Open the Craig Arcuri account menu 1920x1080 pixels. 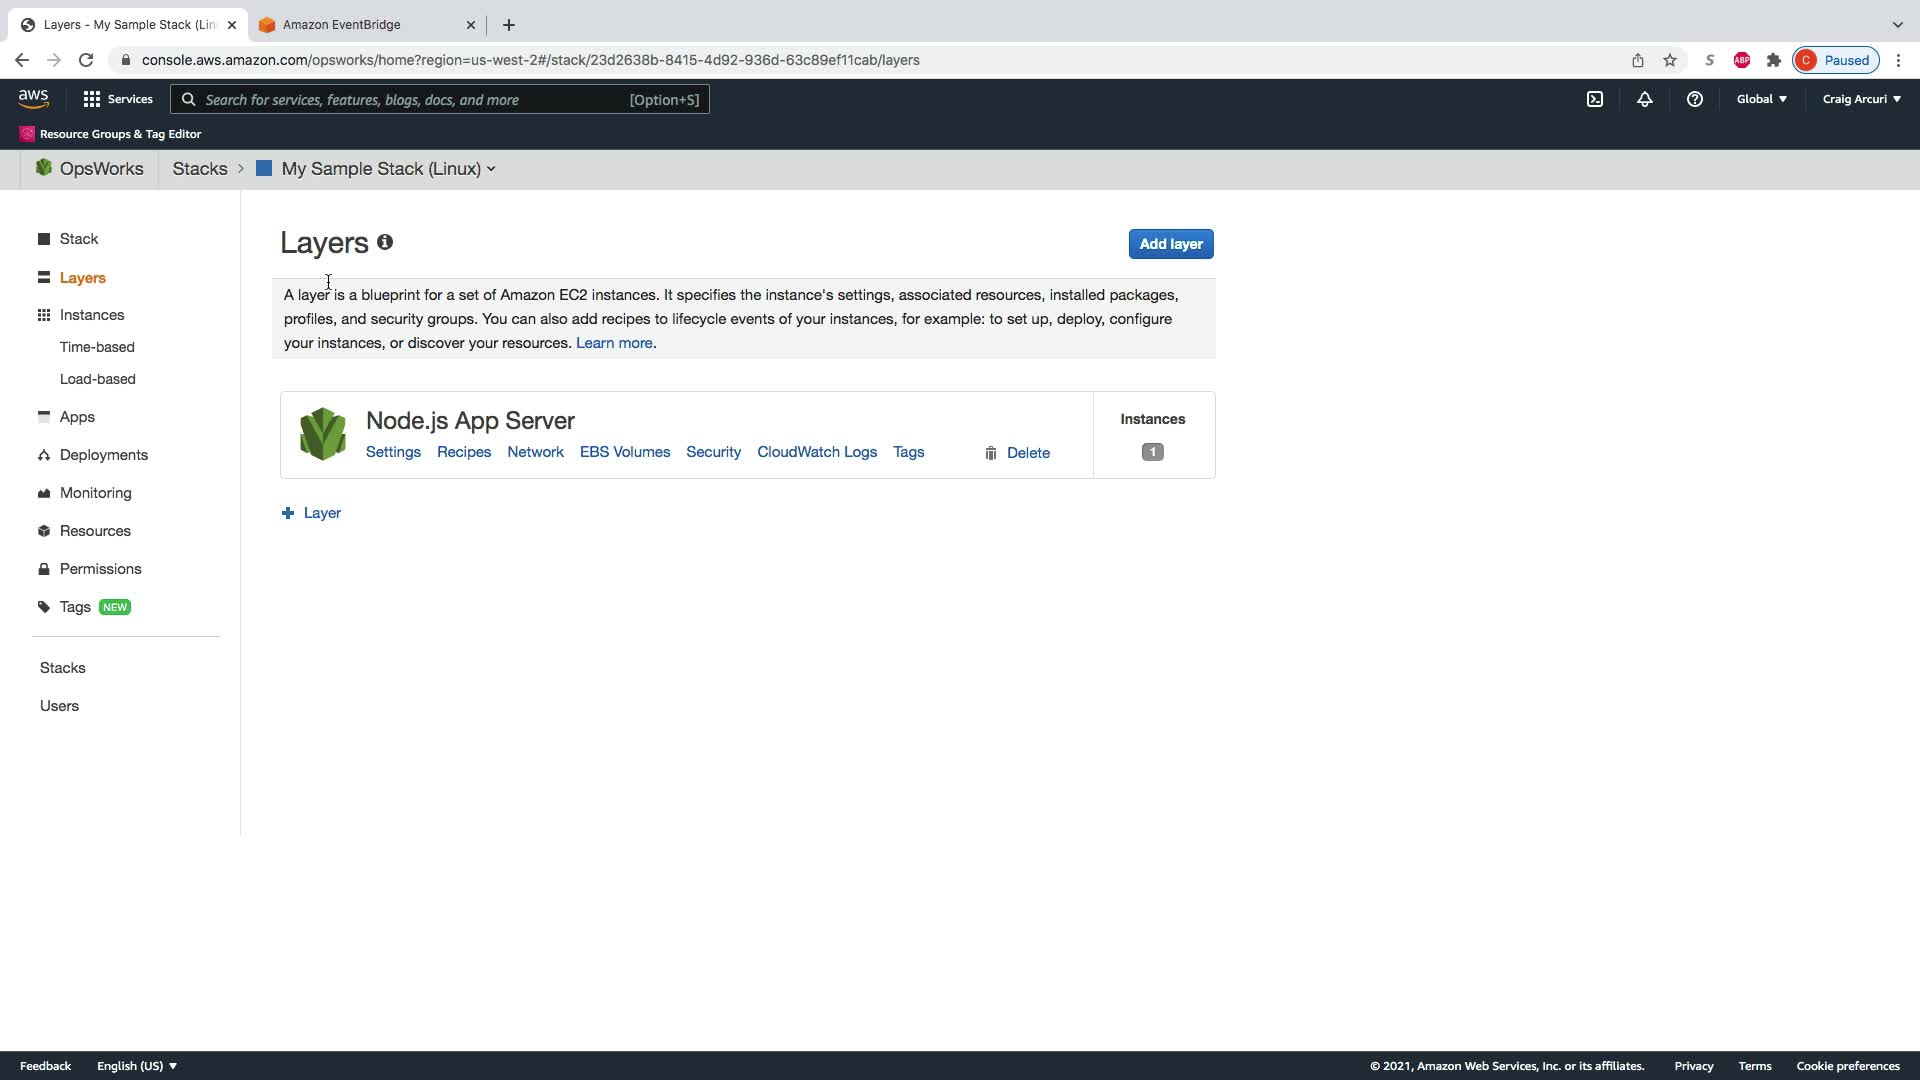coord(1861,99)
